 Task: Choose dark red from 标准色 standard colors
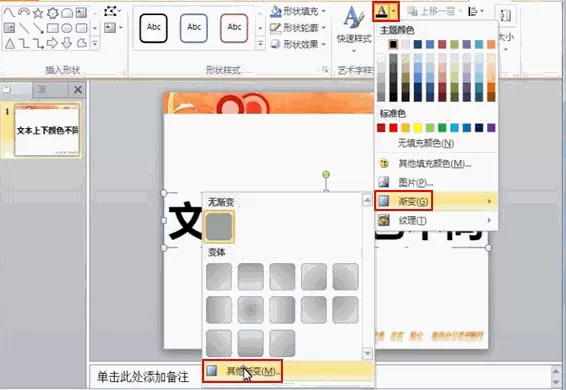[381, 128]
